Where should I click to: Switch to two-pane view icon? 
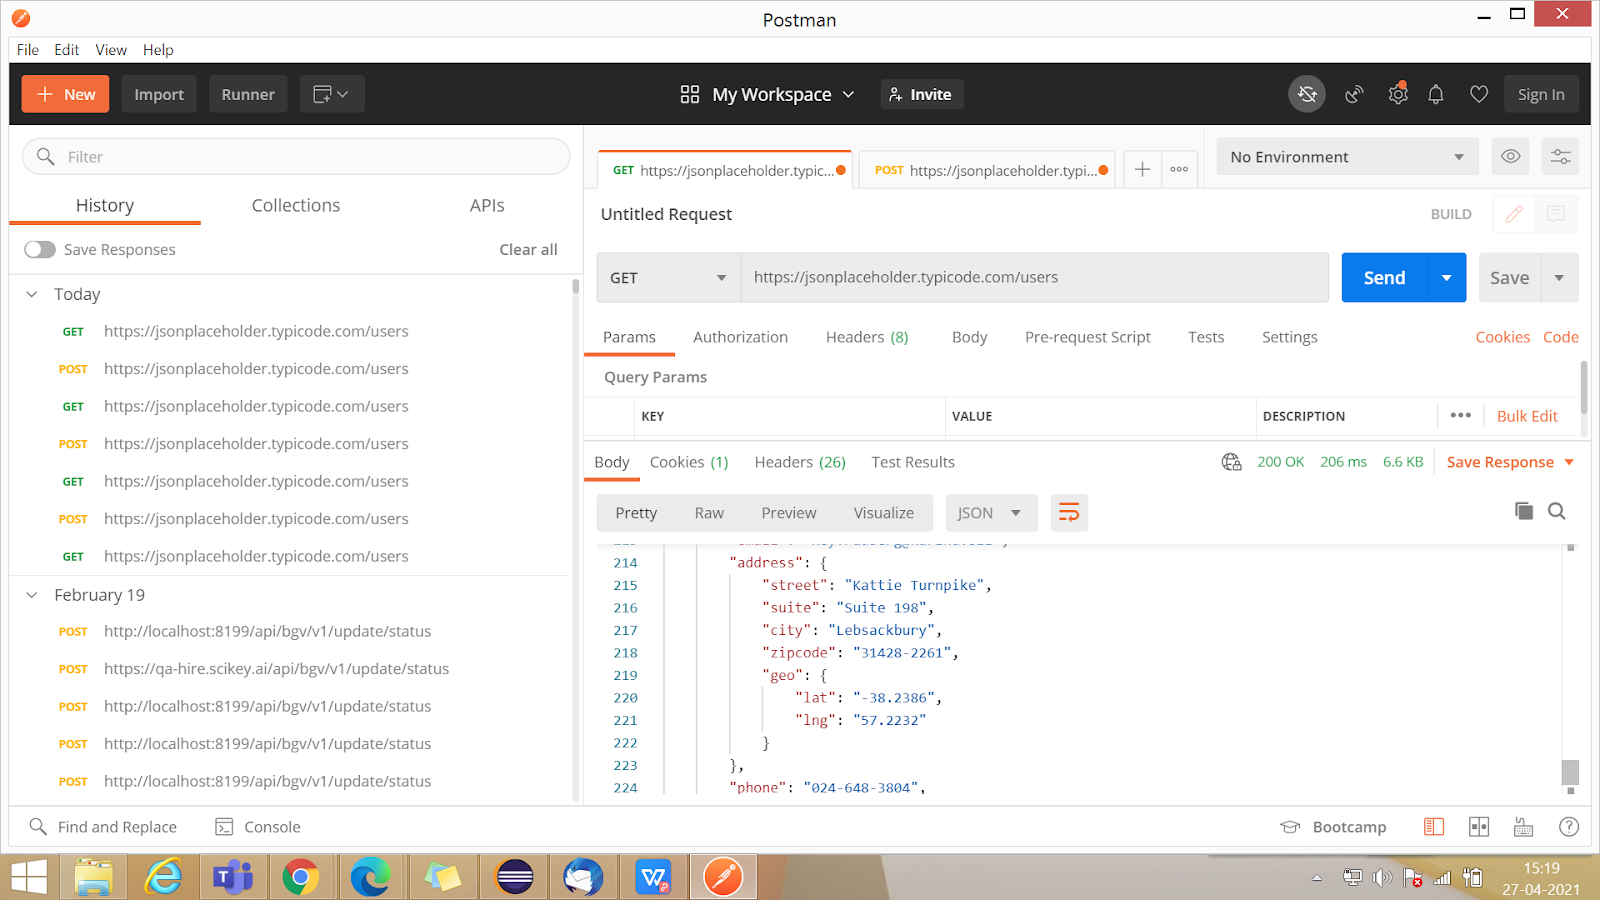(x=1479, y=827)
